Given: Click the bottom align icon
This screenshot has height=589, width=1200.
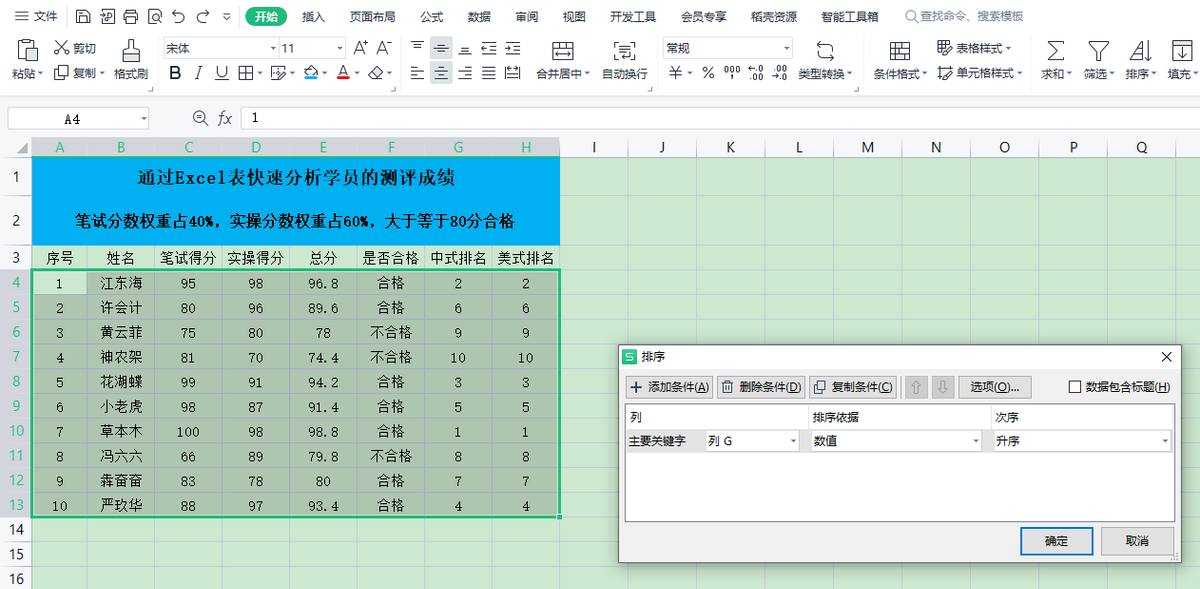Looking at the screenshot, I should [464, 48].
